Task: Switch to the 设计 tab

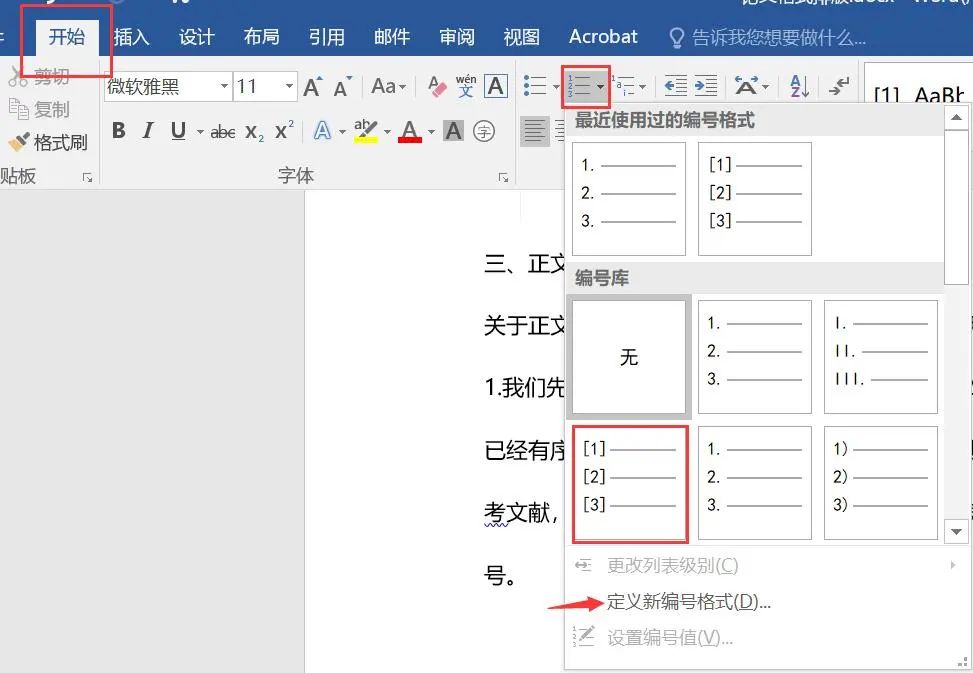Action: tap(197, 37)
